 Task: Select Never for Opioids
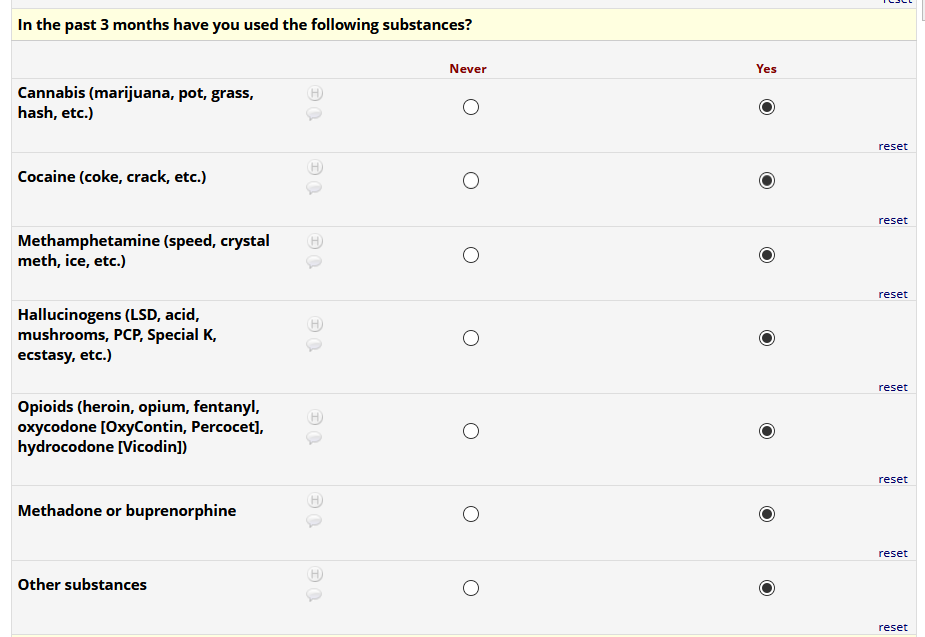tap(471, 431)
